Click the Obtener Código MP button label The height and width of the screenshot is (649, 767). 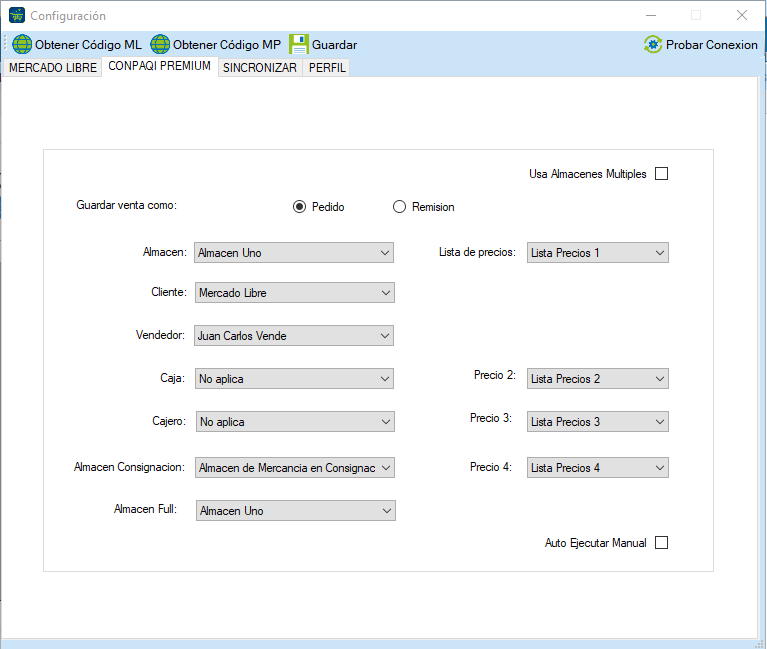227,45
